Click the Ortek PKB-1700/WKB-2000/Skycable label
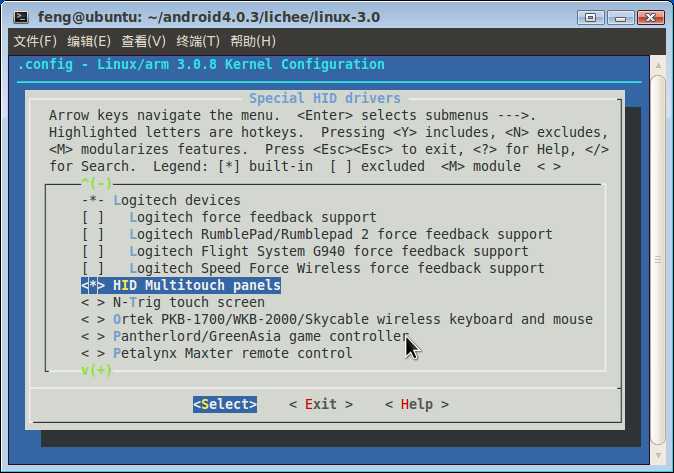Screen dimensions: 674x473 (353, 319)
